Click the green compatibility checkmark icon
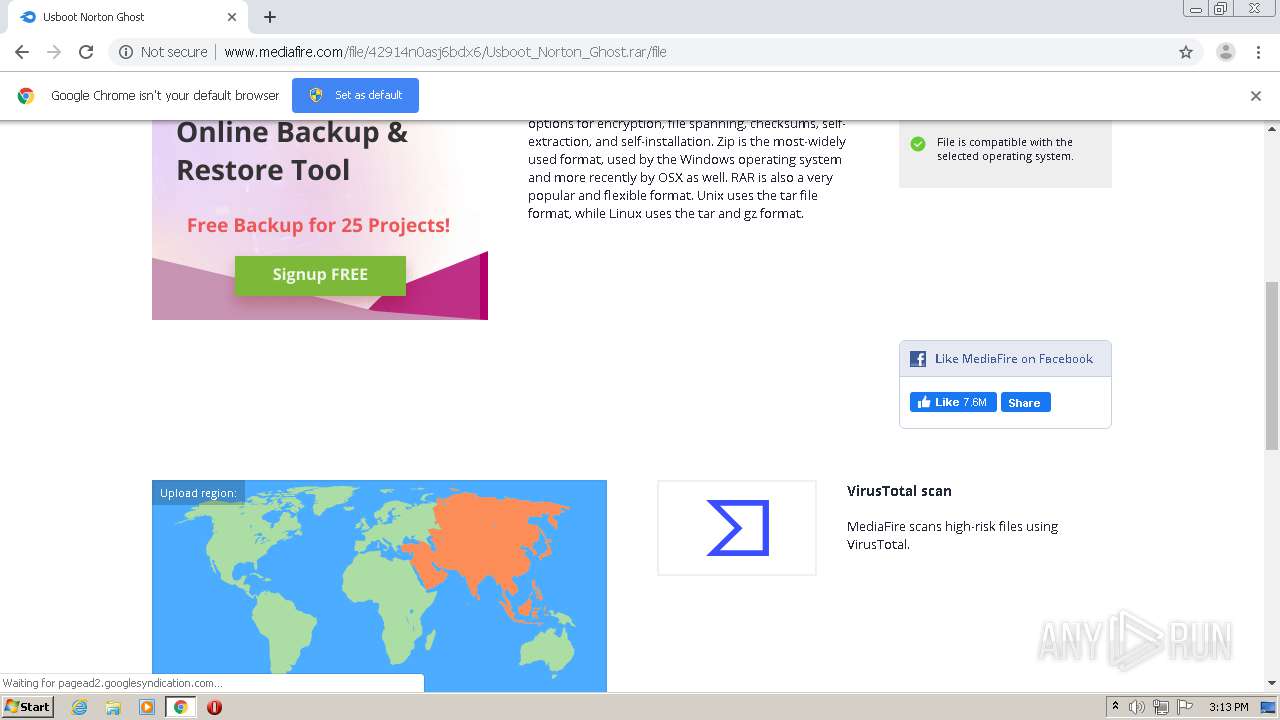 [918, 144]
